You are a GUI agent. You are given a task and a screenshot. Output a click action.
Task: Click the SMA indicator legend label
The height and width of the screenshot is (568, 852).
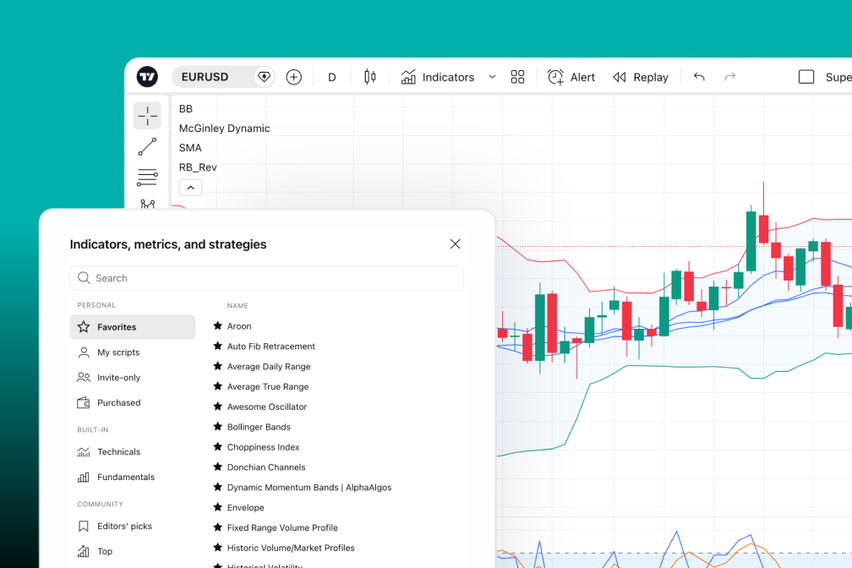pyautogui.click(x=190, y=148)
